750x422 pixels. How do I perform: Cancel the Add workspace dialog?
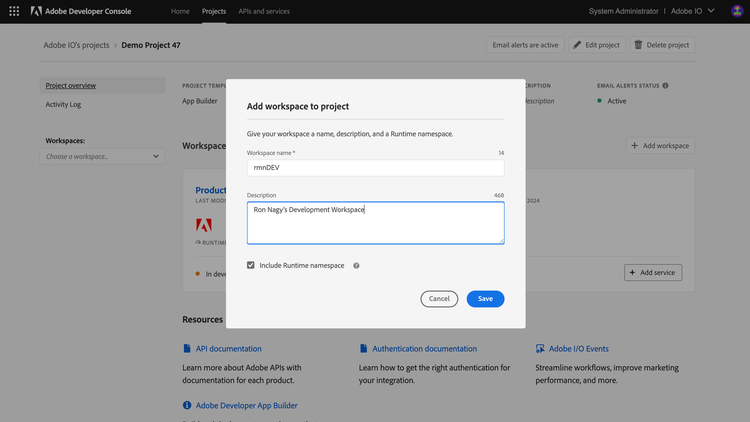click(x=439, y=299)
